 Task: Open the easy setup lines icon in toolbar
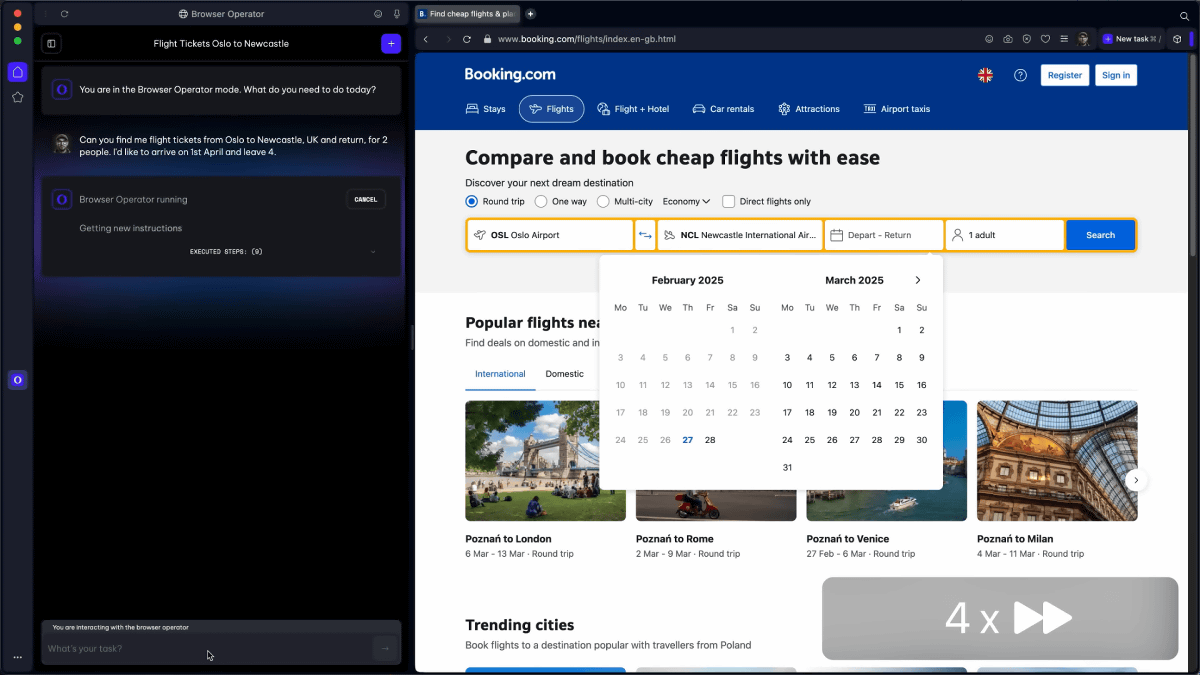[x=1065, y=39]
